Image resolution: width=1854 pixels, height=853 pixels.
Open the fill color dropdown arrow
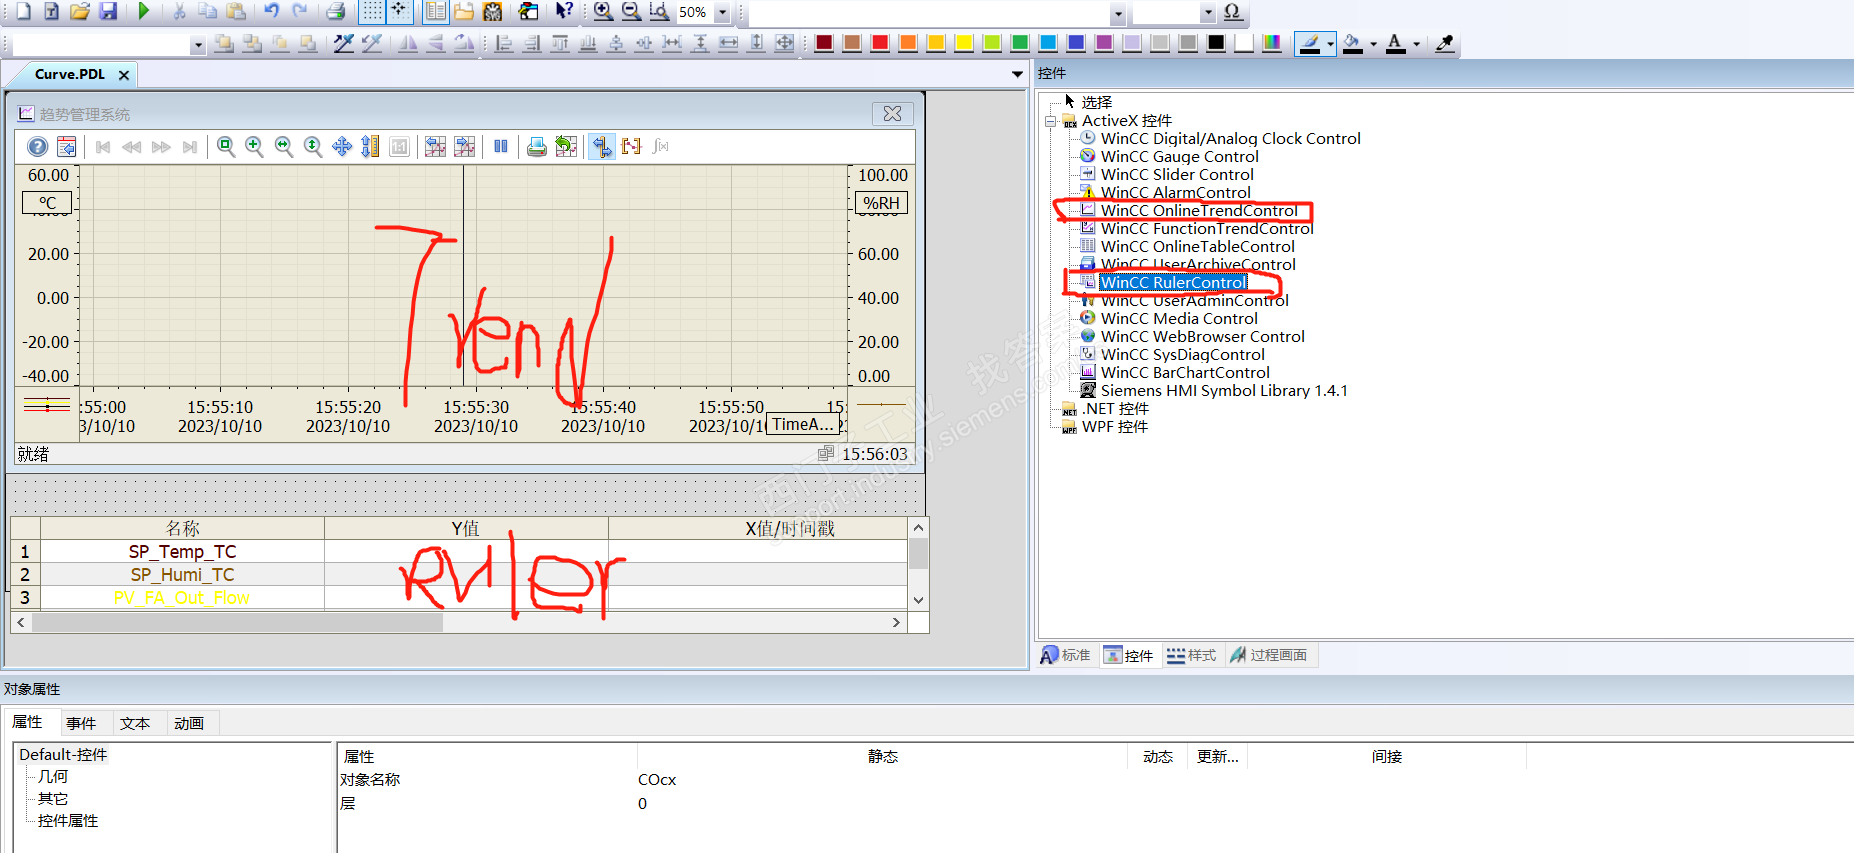[1373, 44]
